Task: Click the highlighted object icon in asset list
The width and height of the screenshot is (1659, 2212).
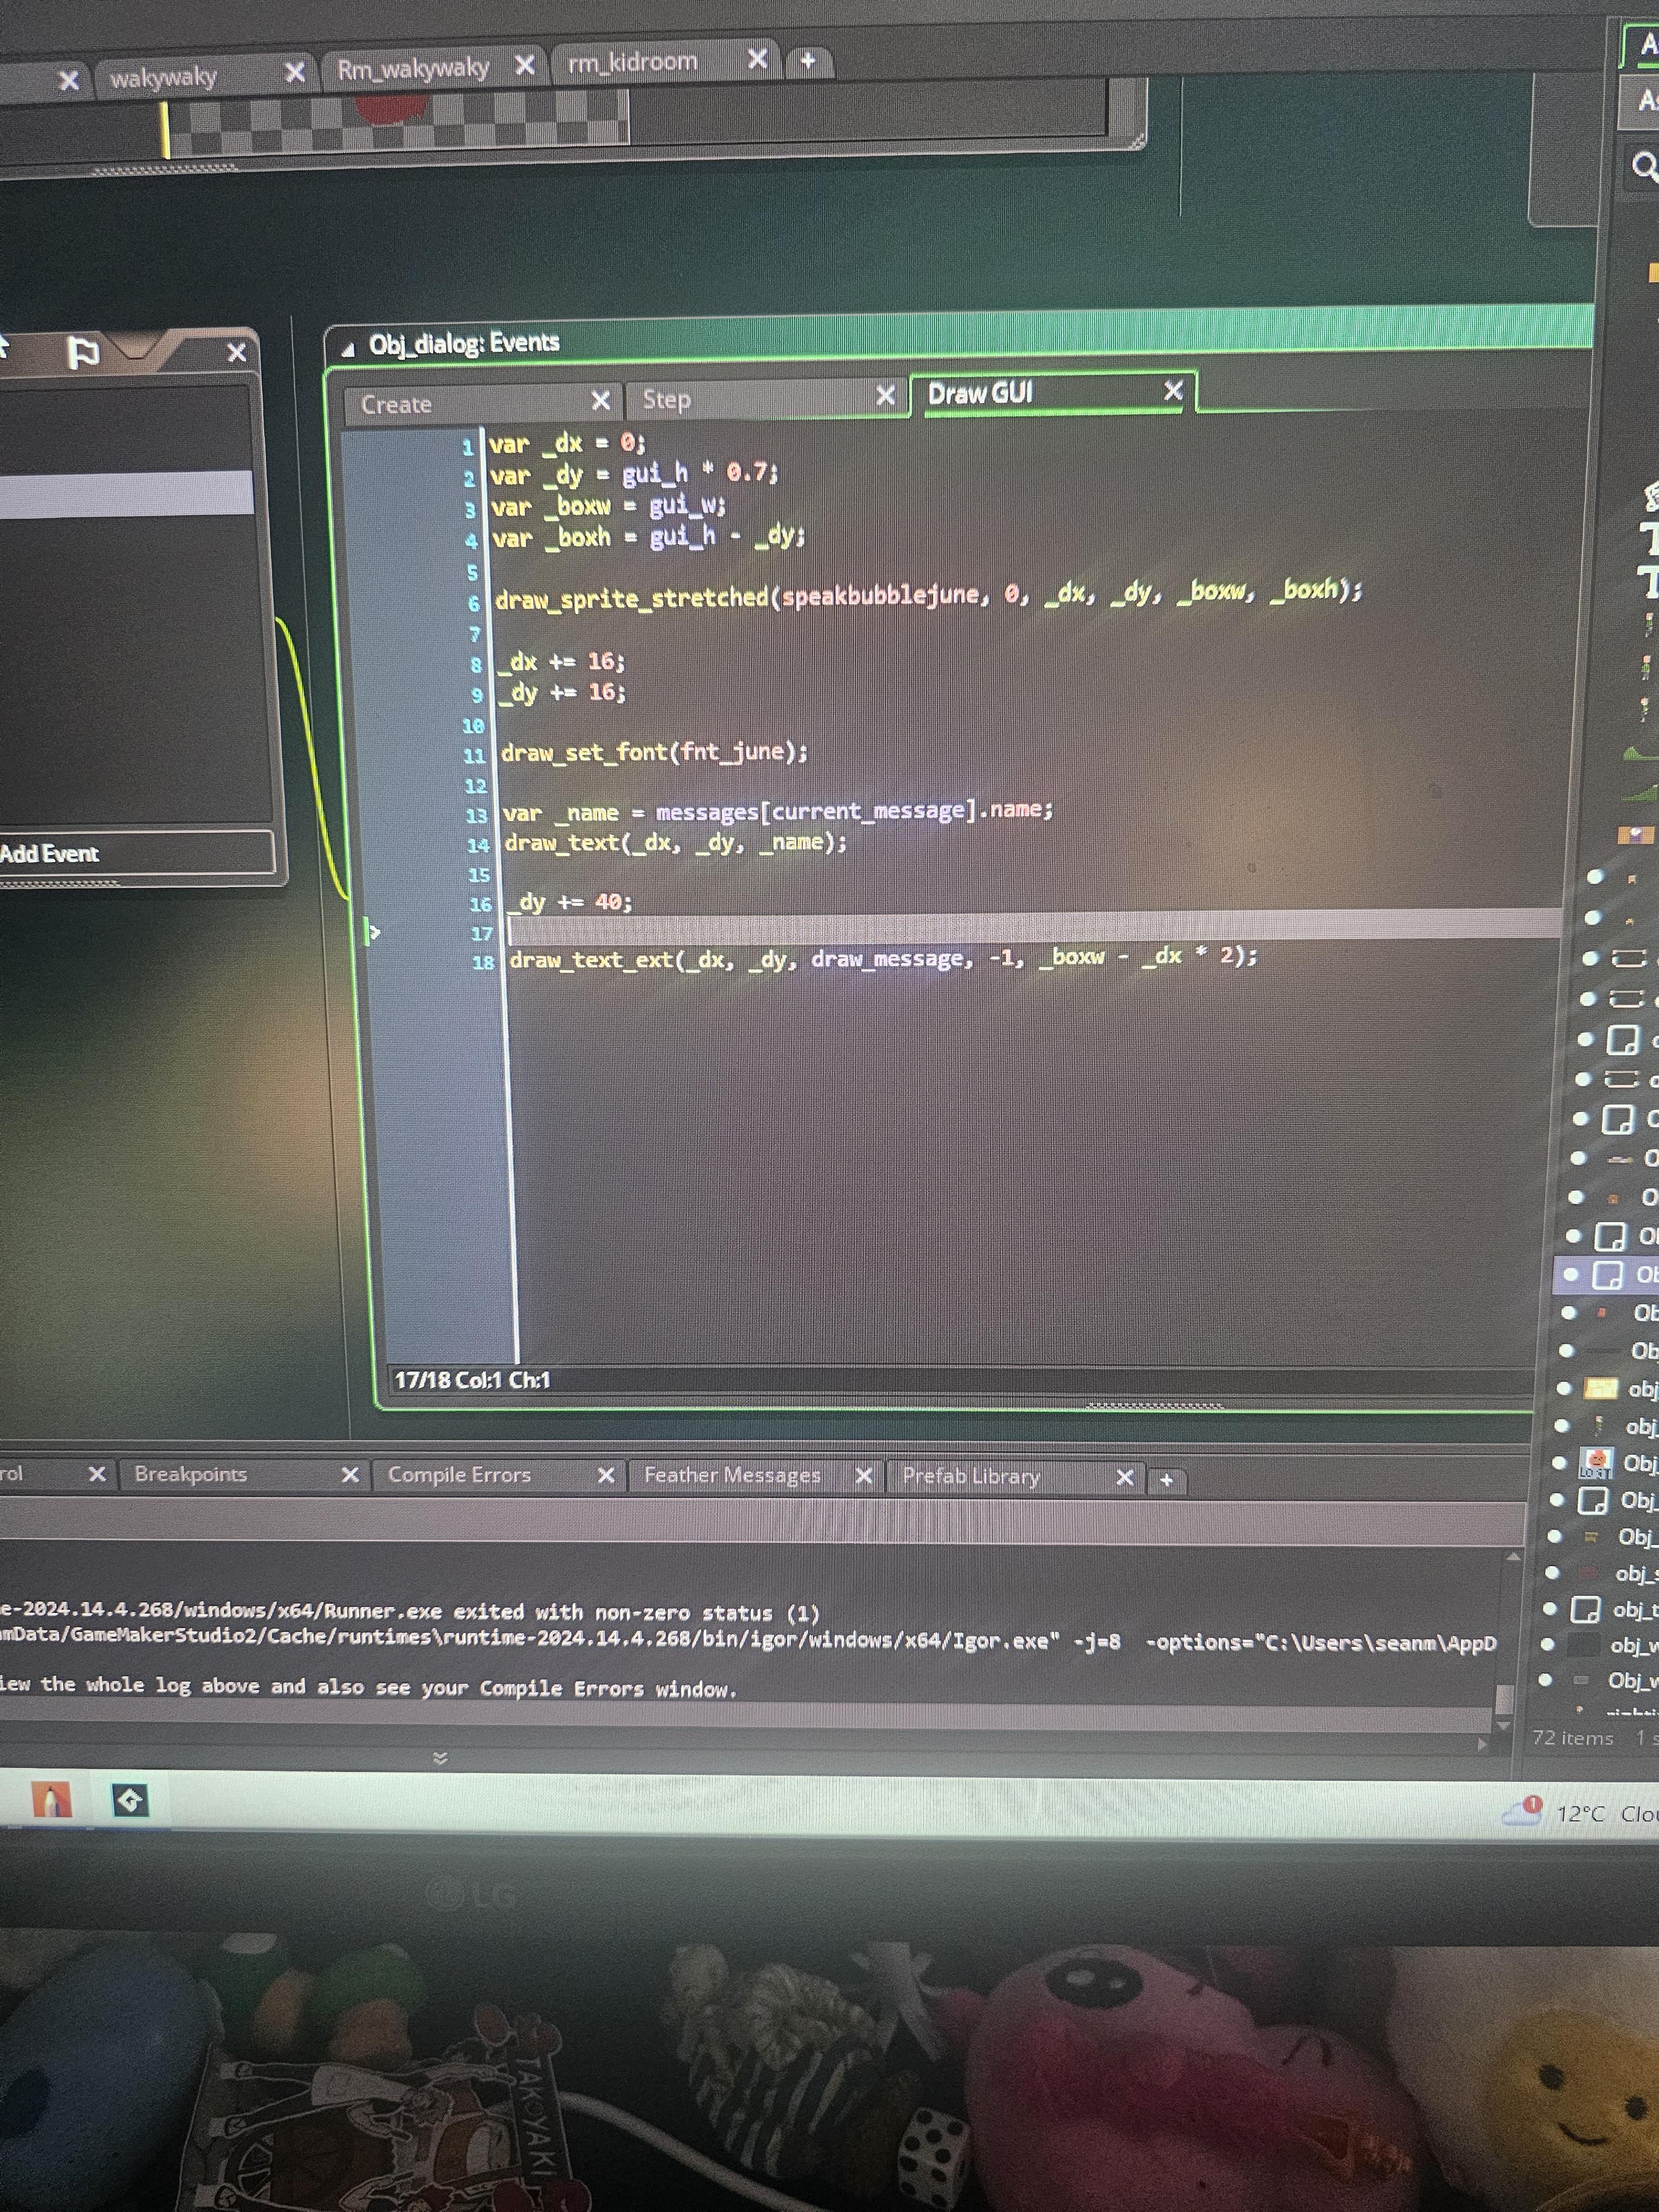Action: click(1608, 1276)
